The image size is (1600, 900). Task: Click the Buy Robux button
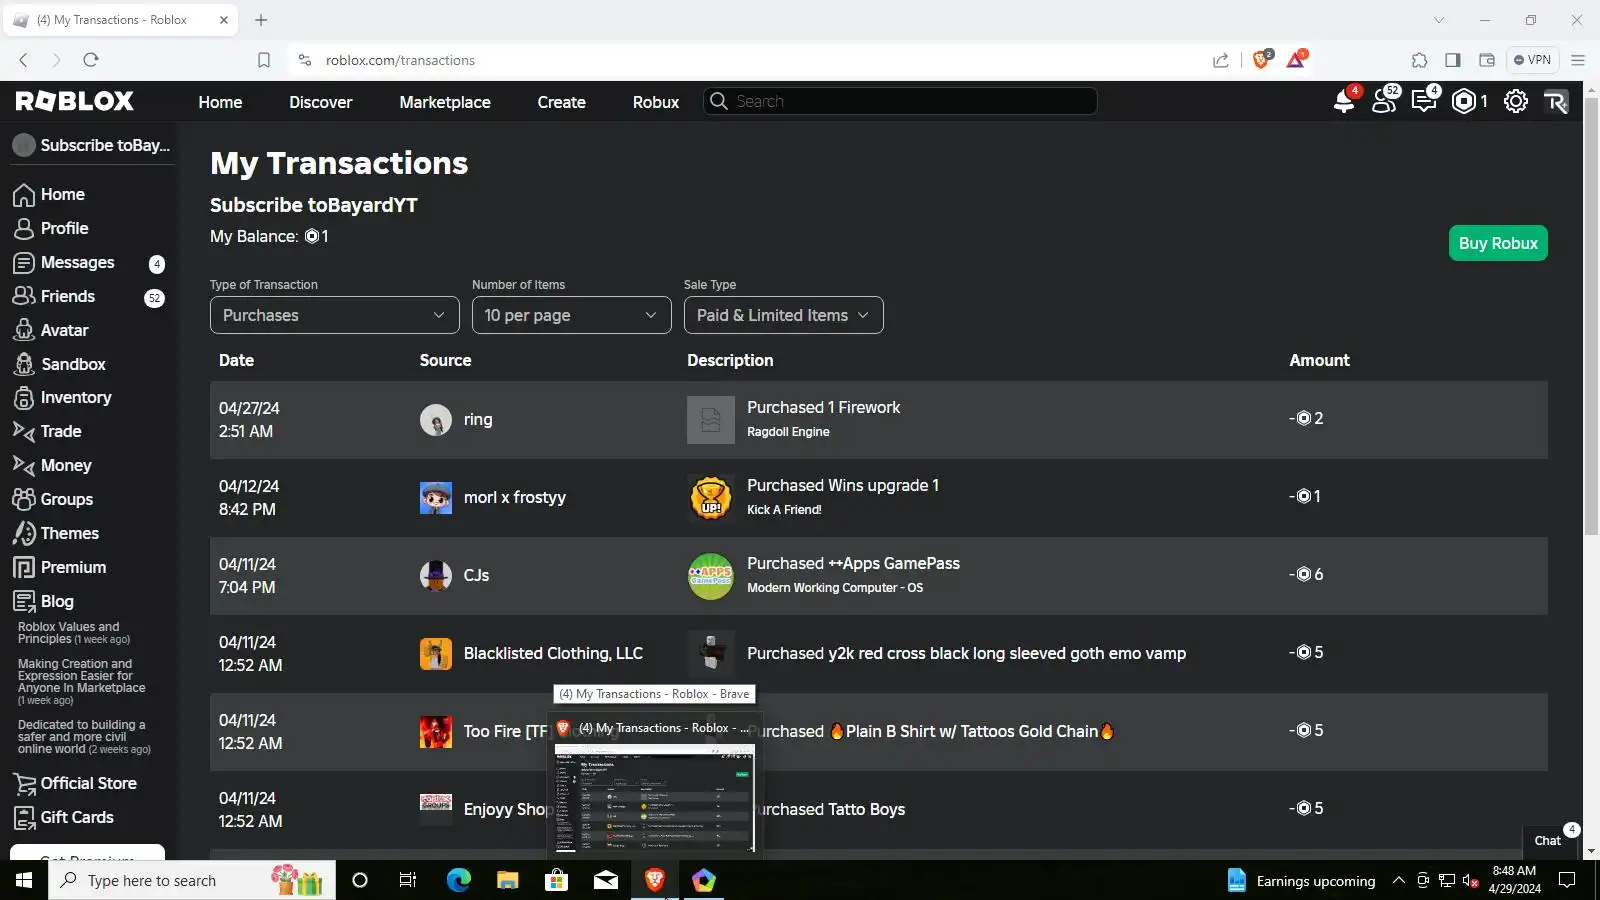pyautogui.click(x=1498, y=243)
